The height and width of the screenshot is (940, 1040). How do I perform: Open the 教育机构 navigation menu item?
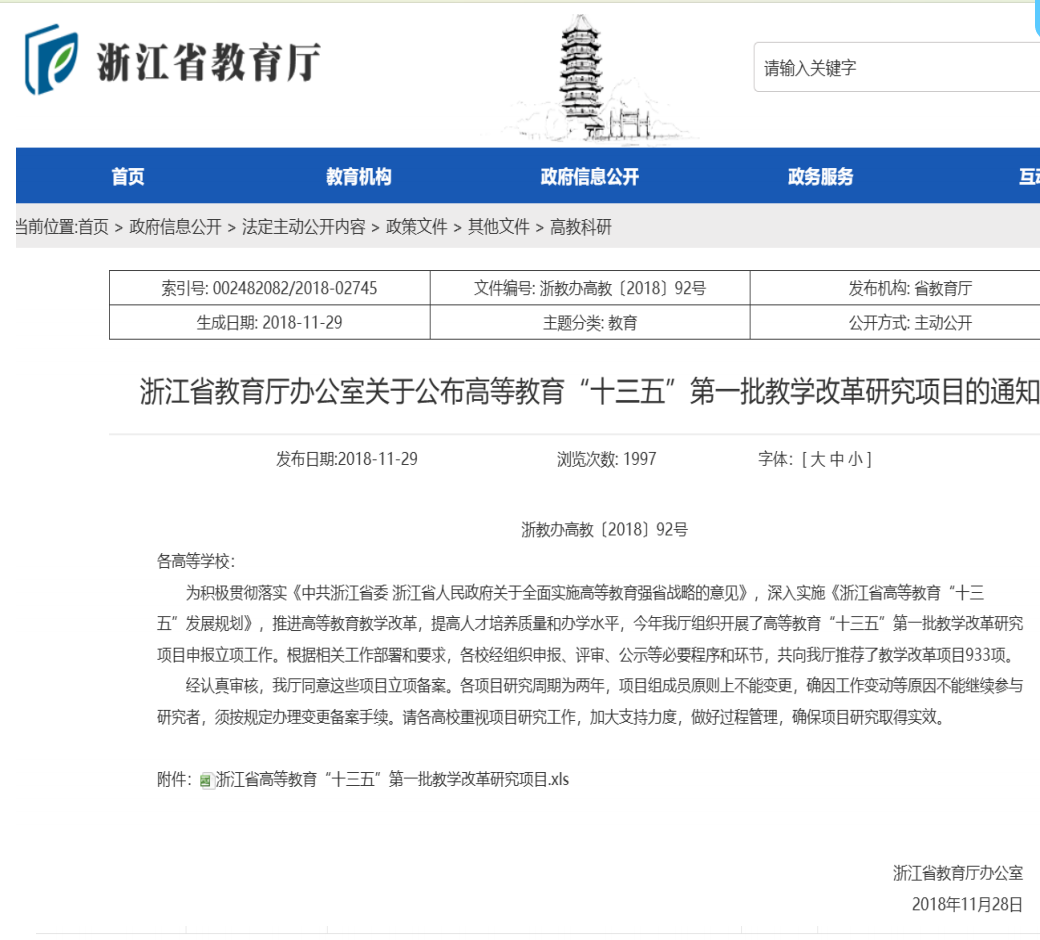pyautogui.click(x=359, y=177)
